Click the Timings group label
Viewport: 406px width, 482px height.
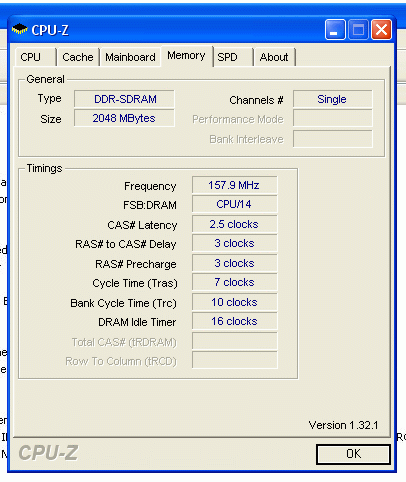pyautogui.click(x=44, y=168)
